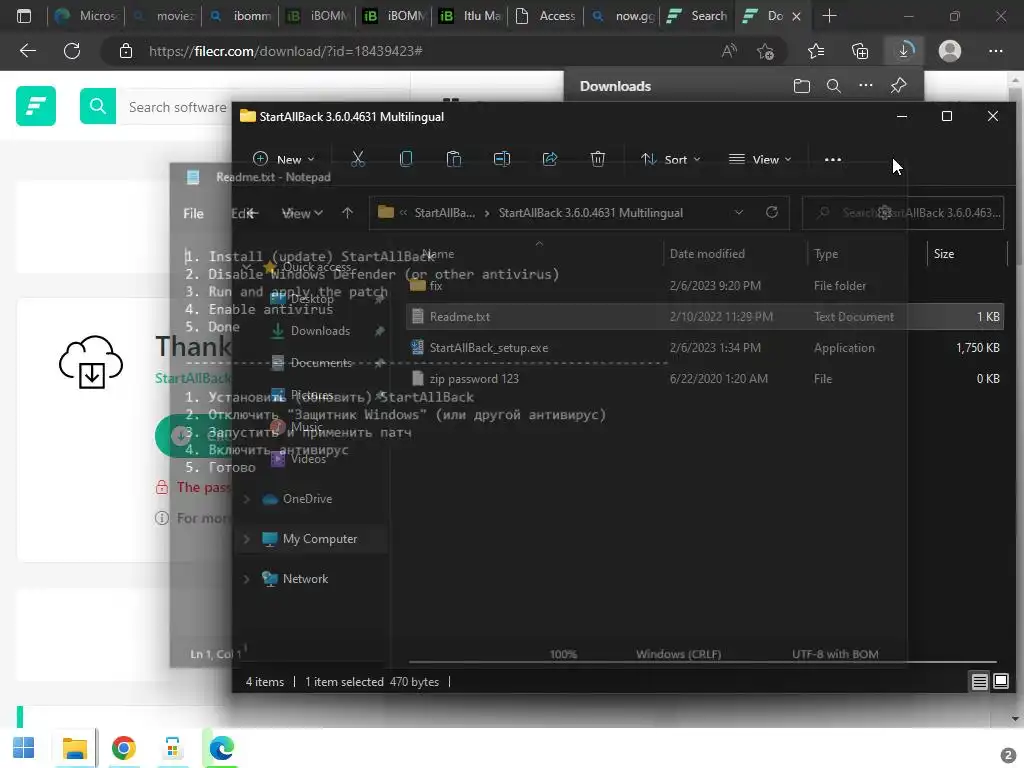Viewport: 1024px width, 768px height.
Task: Open Microsoft Store from taskbar
Action: tap(172, 748)
